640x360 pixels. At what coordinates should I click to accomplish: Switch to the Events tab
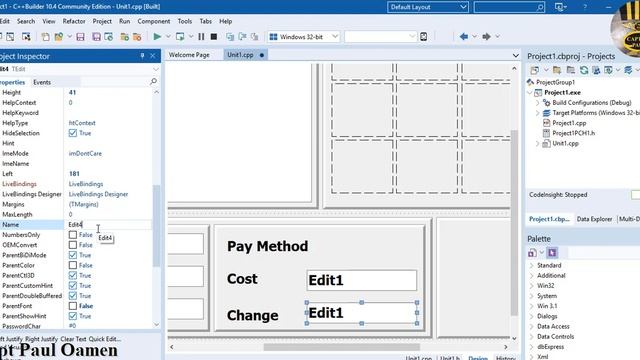pos(42,82)
